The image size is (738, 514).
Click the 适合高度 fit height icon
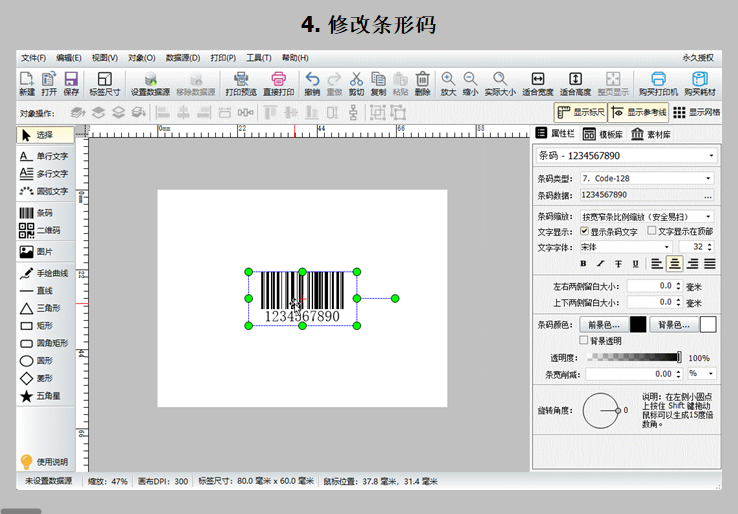[x=575, y=84]
